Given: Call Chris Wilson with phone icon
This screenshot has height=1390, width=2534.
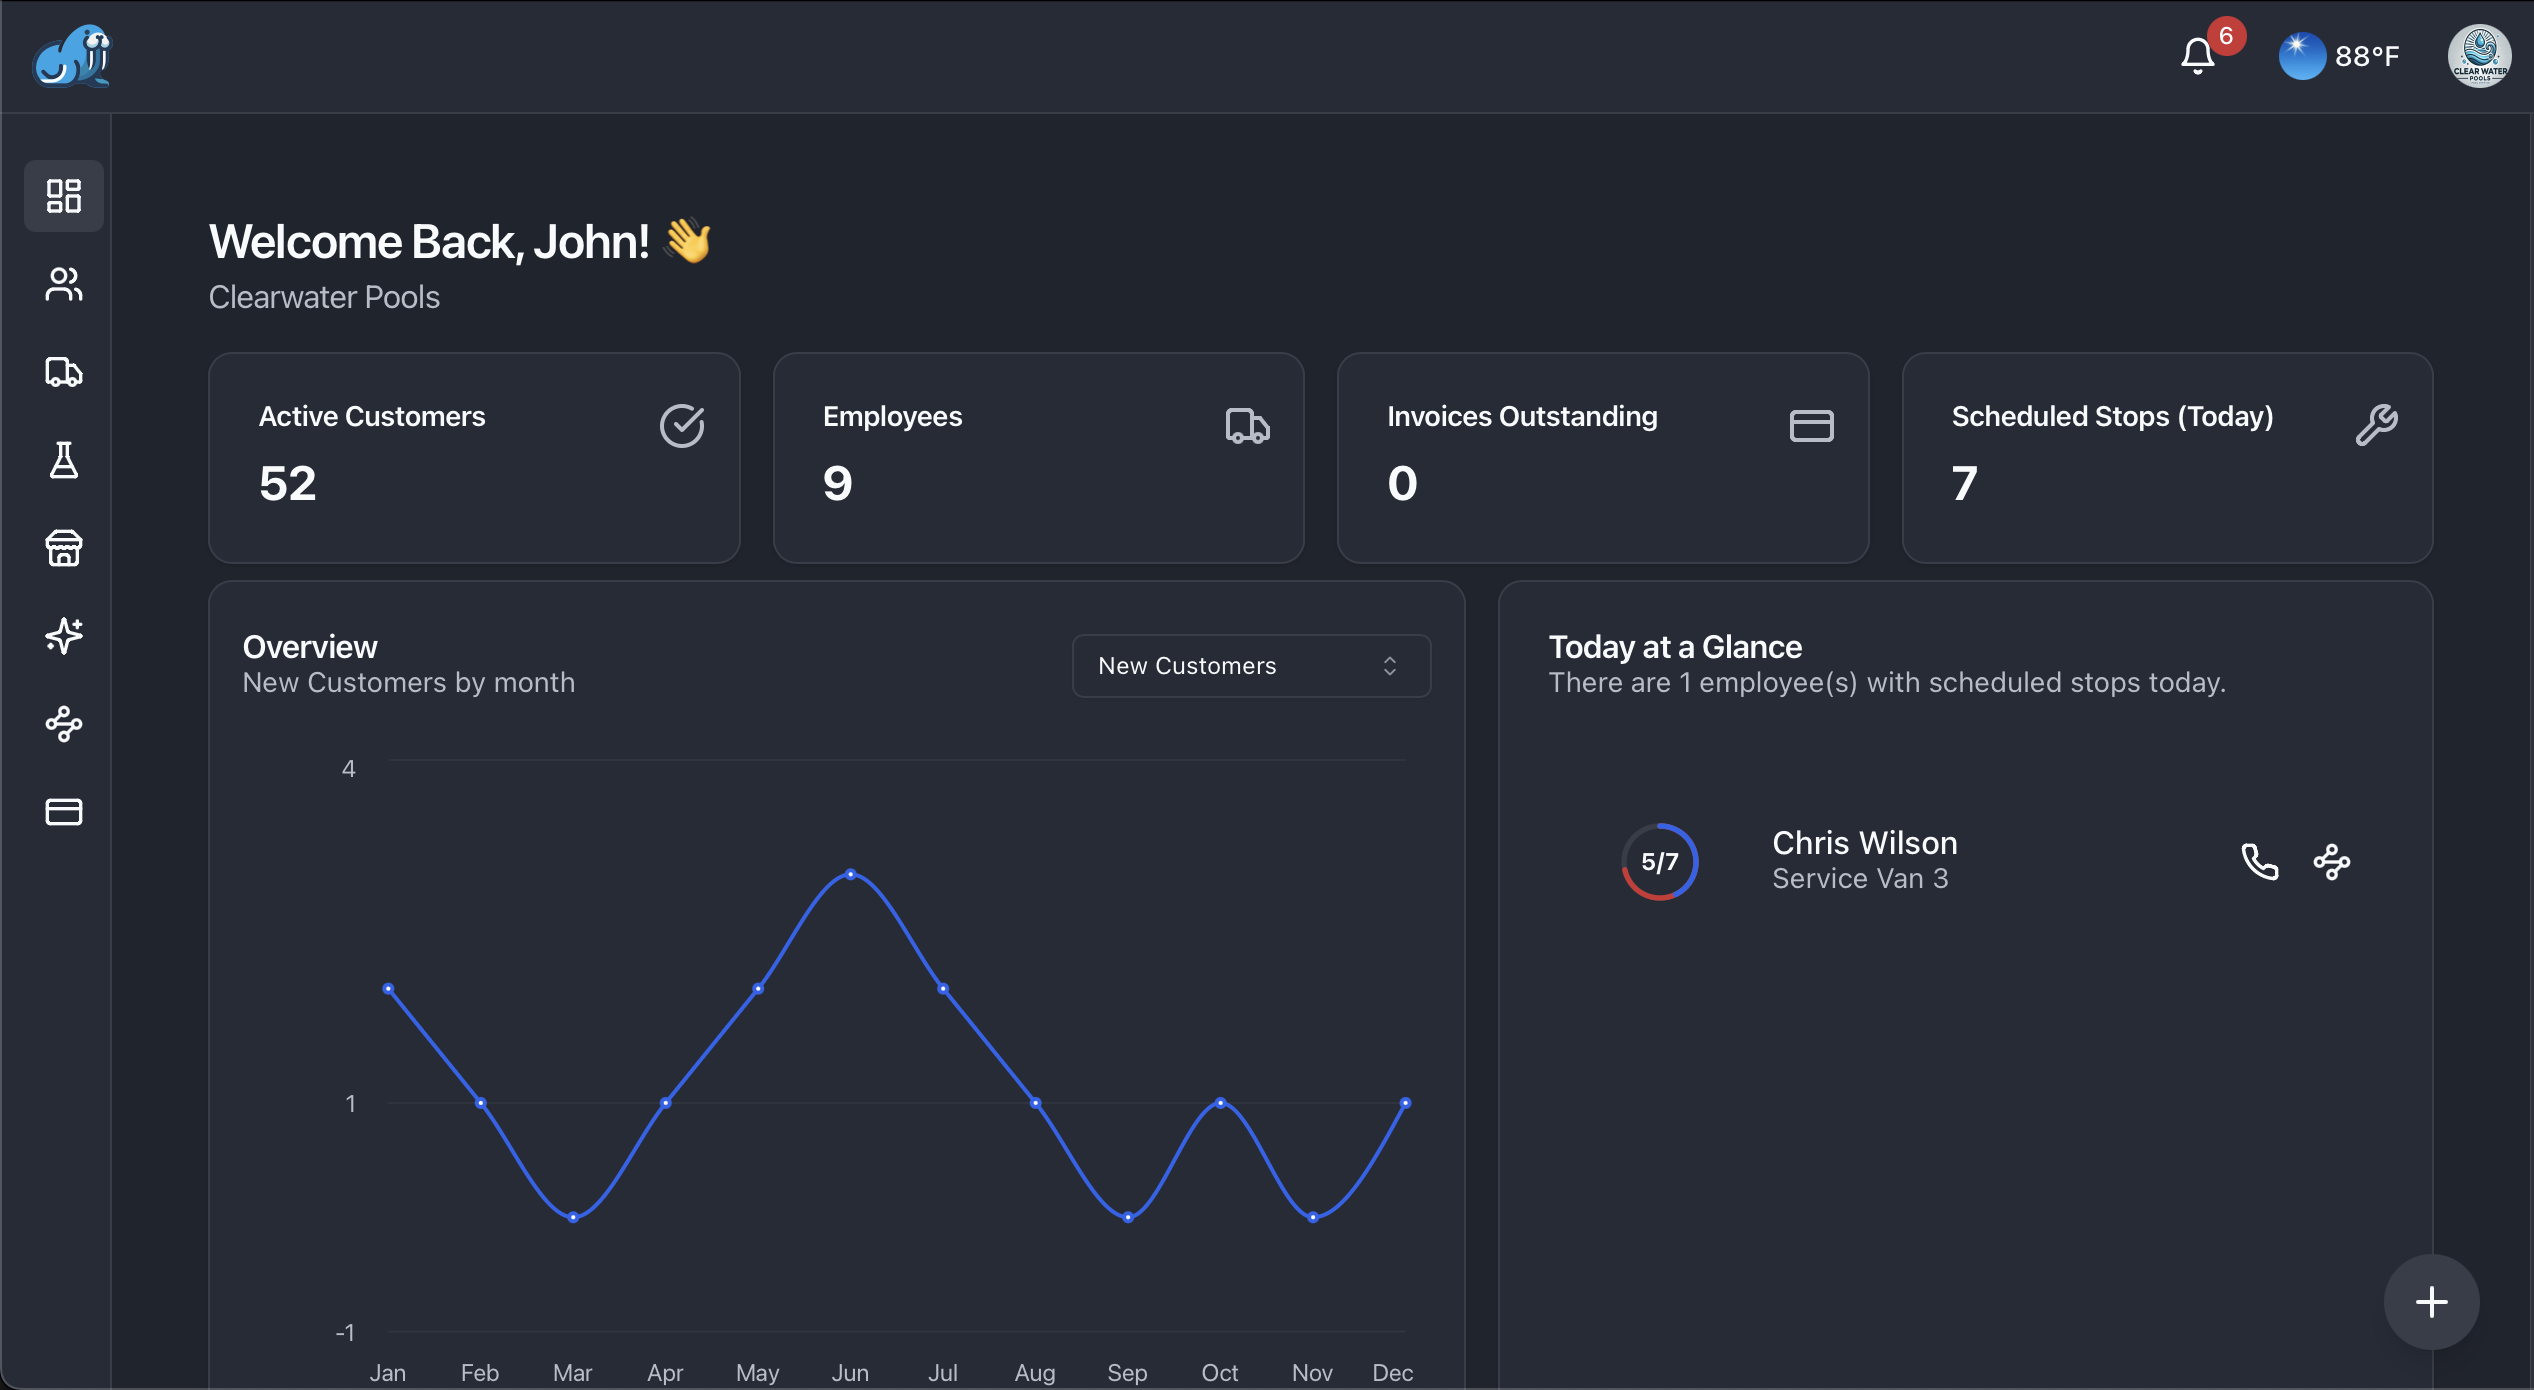Looking at the screenshot, I should (2260, 861).
